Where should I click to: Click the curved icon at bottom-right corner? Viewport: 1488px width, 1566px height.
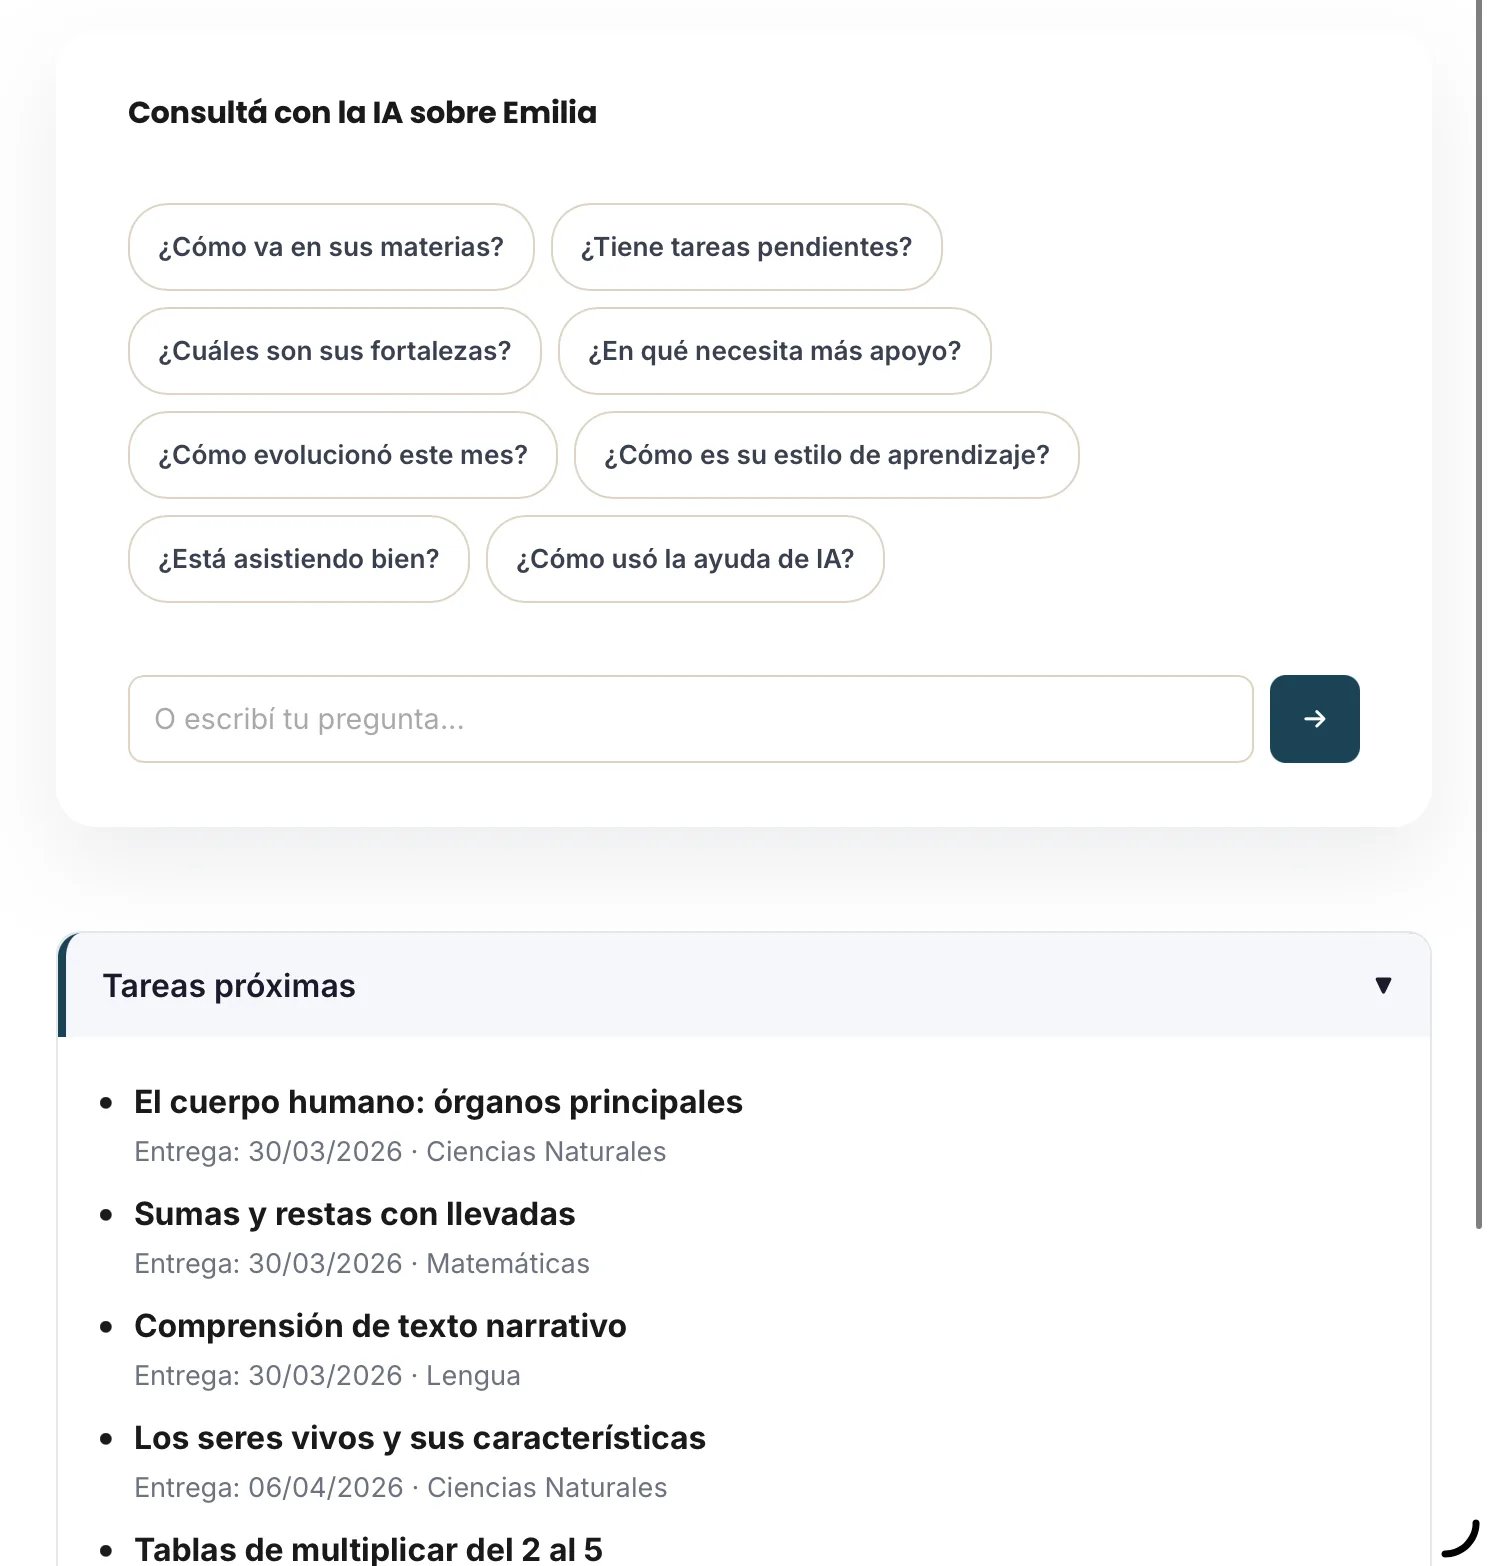click(1461, 1538)
